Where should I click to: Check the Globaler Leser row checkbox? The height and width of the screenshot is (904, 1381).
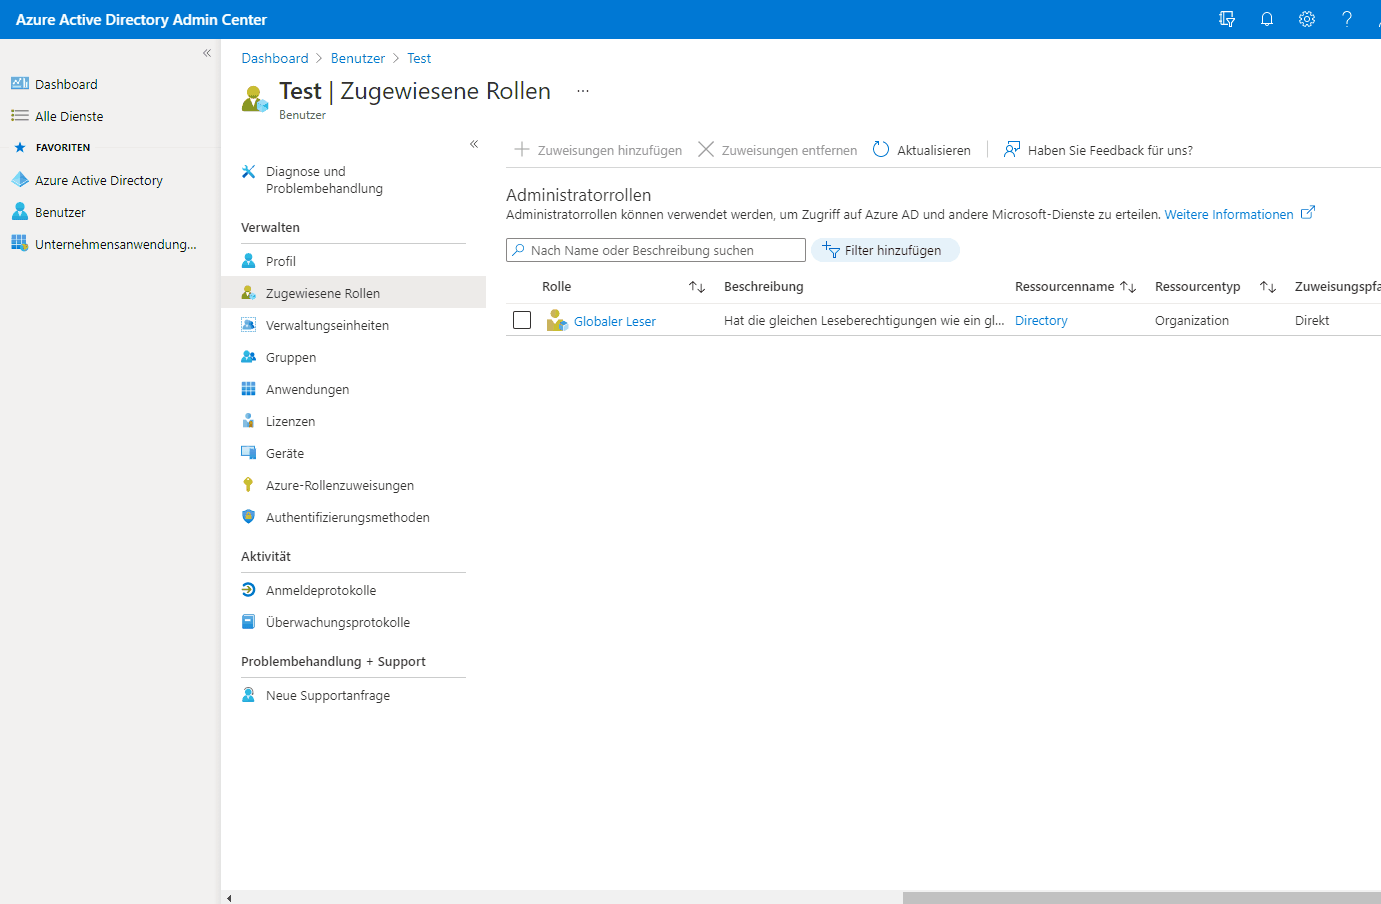(522, 320)
